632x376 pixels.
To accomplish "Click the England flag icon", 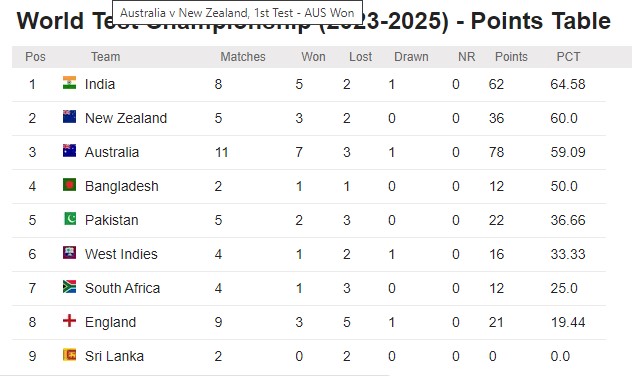I will [x=69, y=320].
